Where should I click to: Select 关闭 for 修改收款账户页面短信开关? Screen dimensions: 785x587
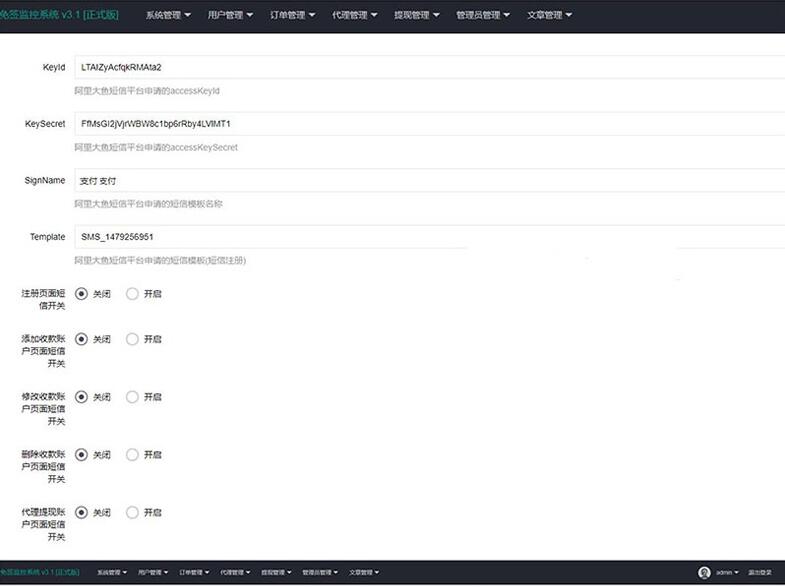81,397
